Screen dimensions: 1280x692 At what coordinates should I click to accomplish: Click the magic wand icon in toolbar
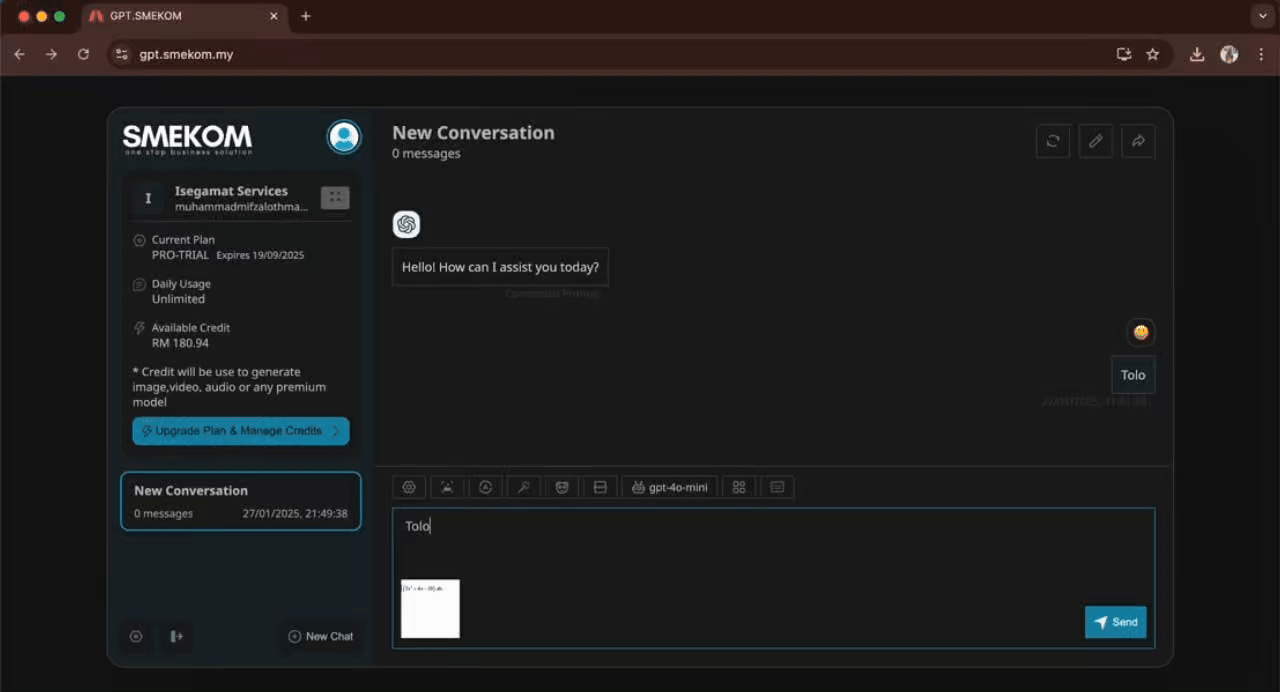(523, 487)
